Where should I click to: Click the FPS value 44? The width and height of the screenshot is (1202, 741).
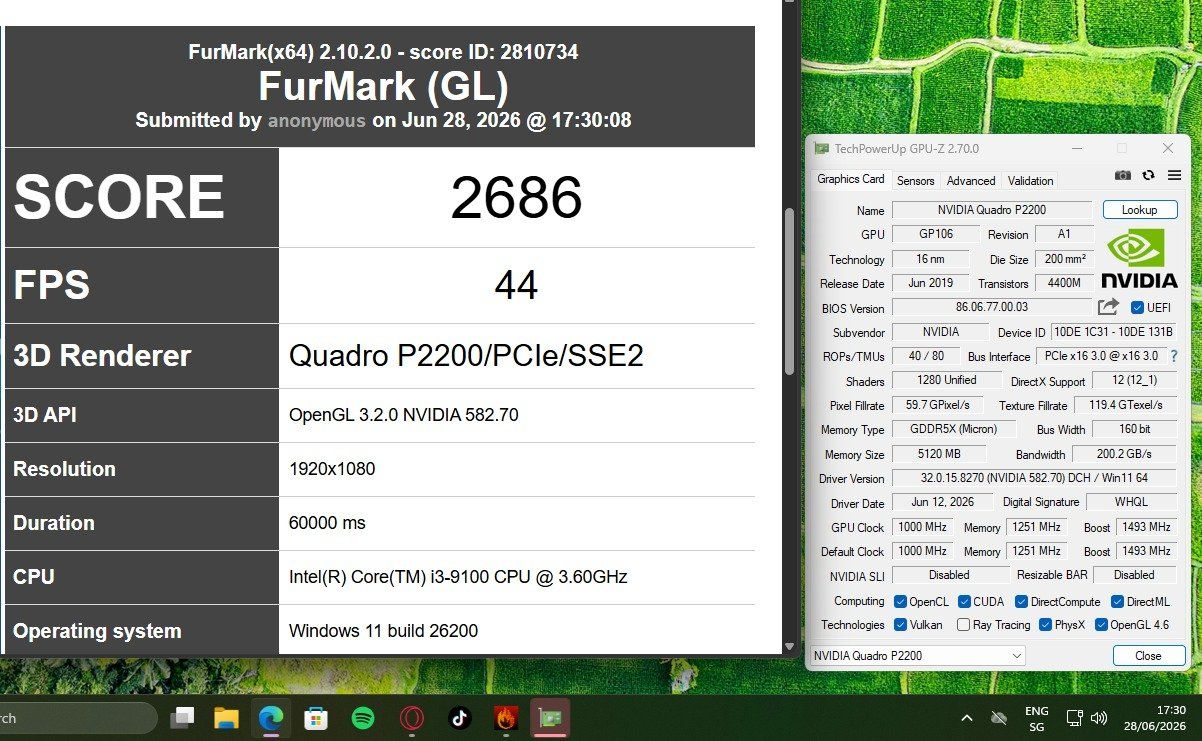pos(517,286)
